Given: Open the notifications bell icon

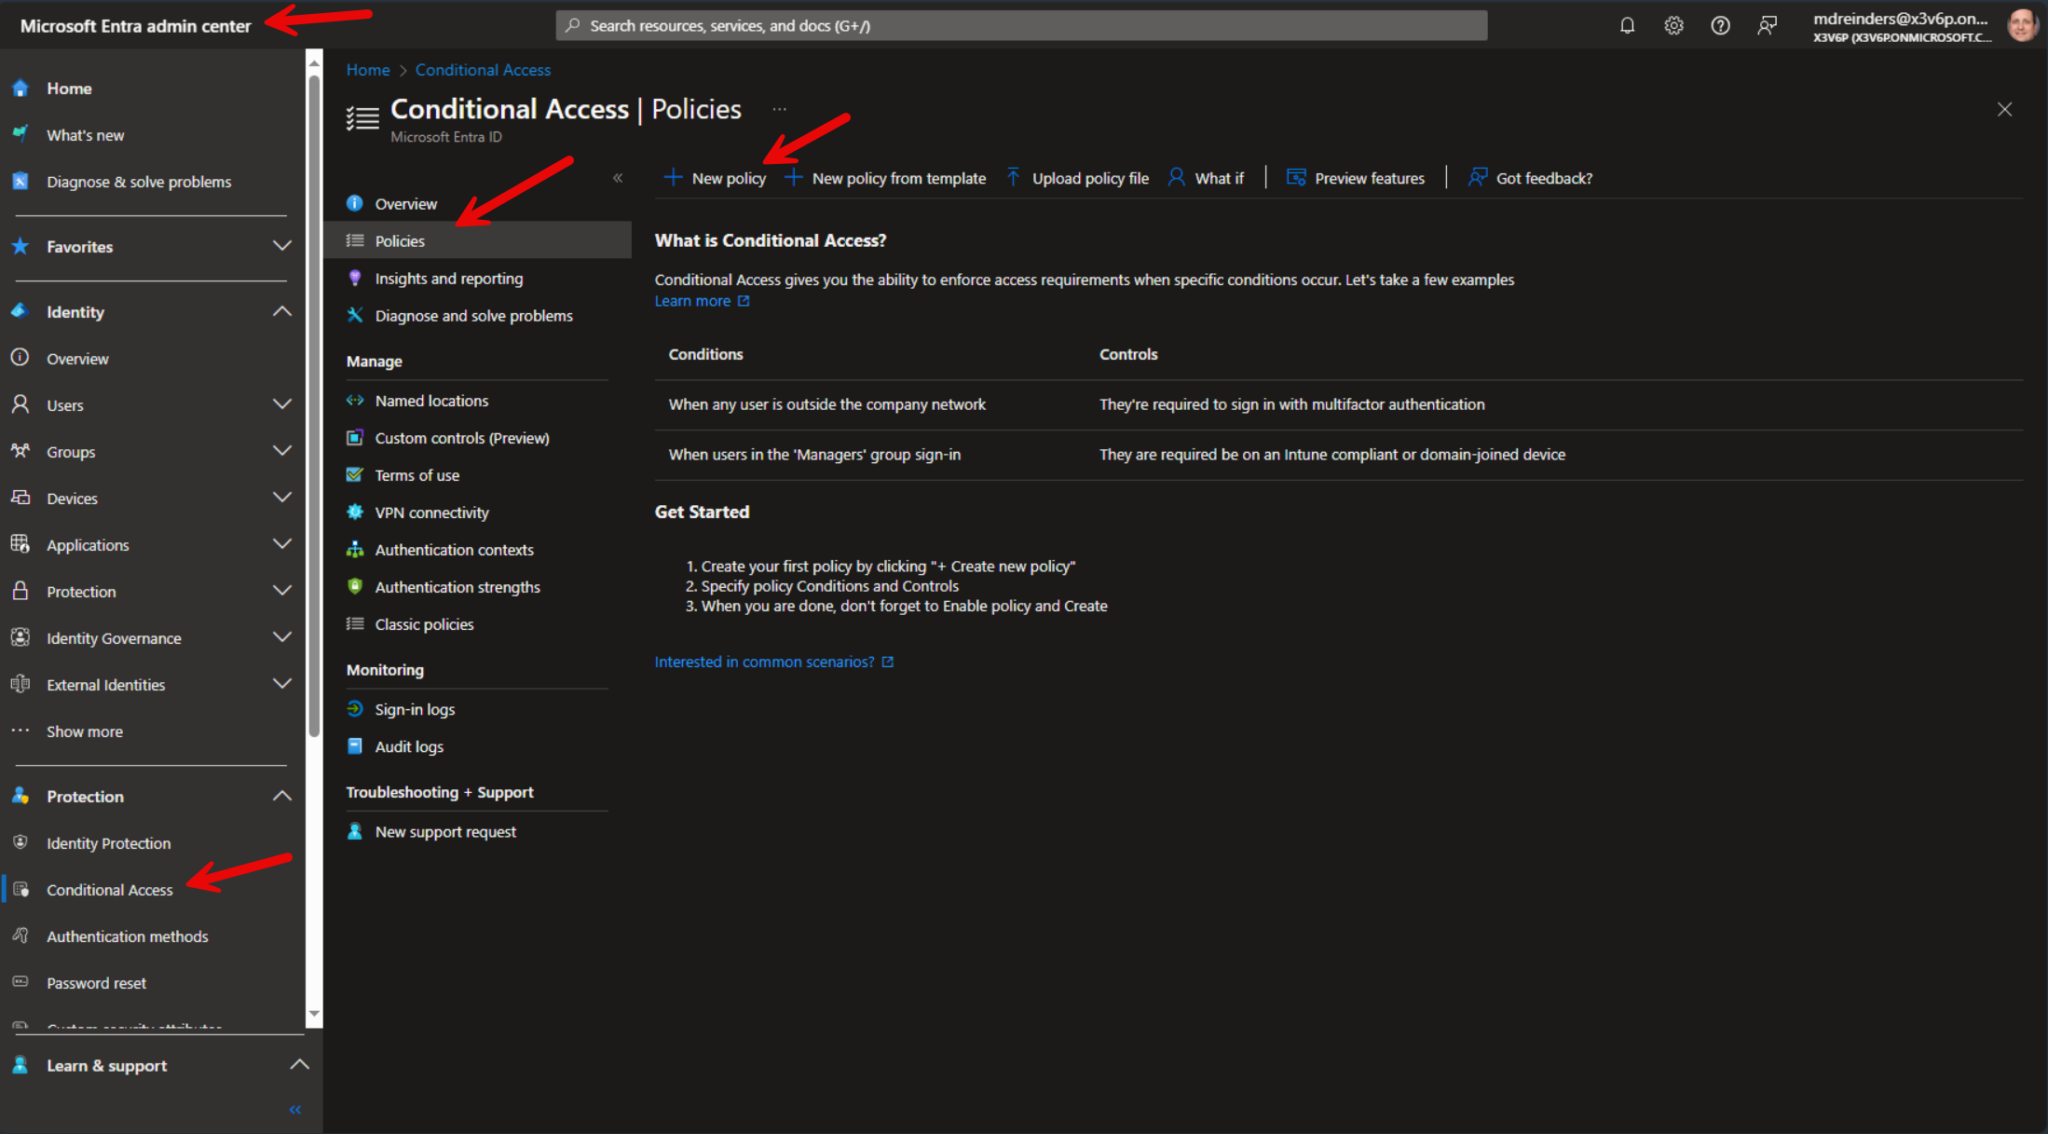Looking at the screenshot, I should point(1626,25).
